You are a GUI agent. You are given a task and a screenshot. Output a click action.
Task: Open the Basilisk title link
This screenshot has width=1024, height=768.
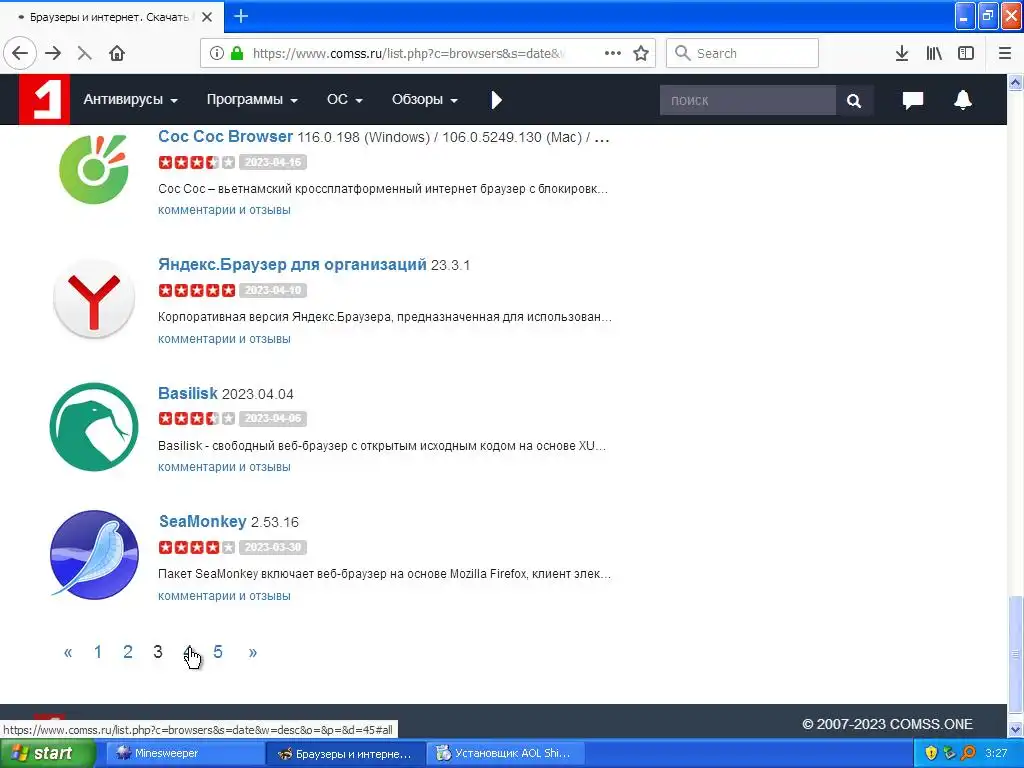(x=187, y=393)
